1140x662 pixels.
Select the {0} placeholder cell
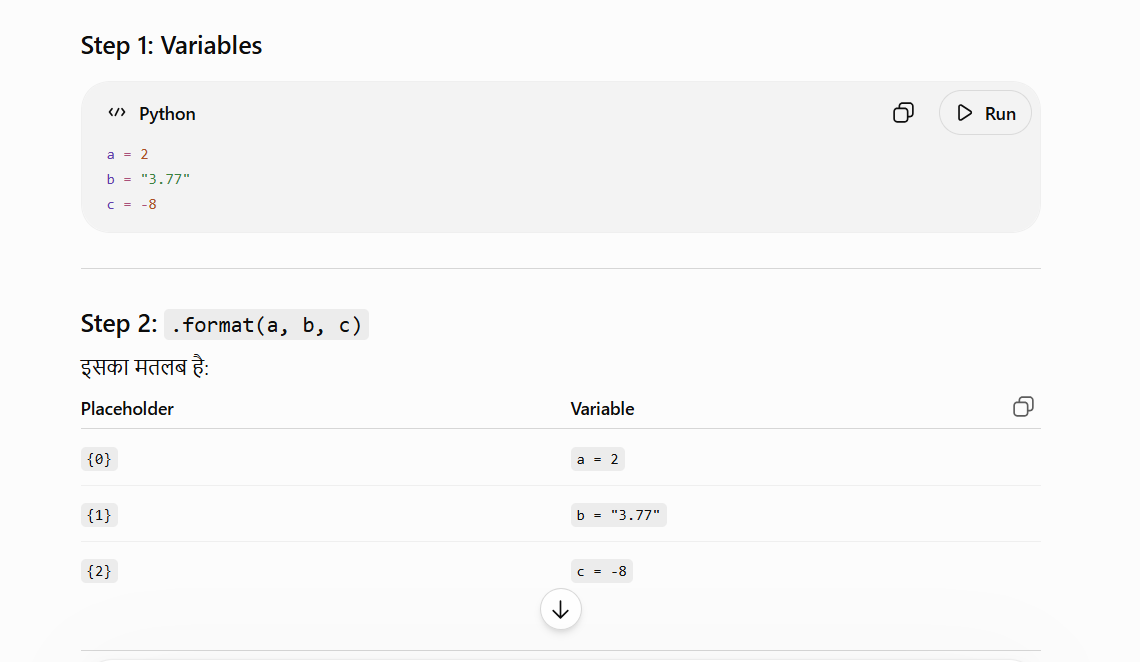click(99, 459)
